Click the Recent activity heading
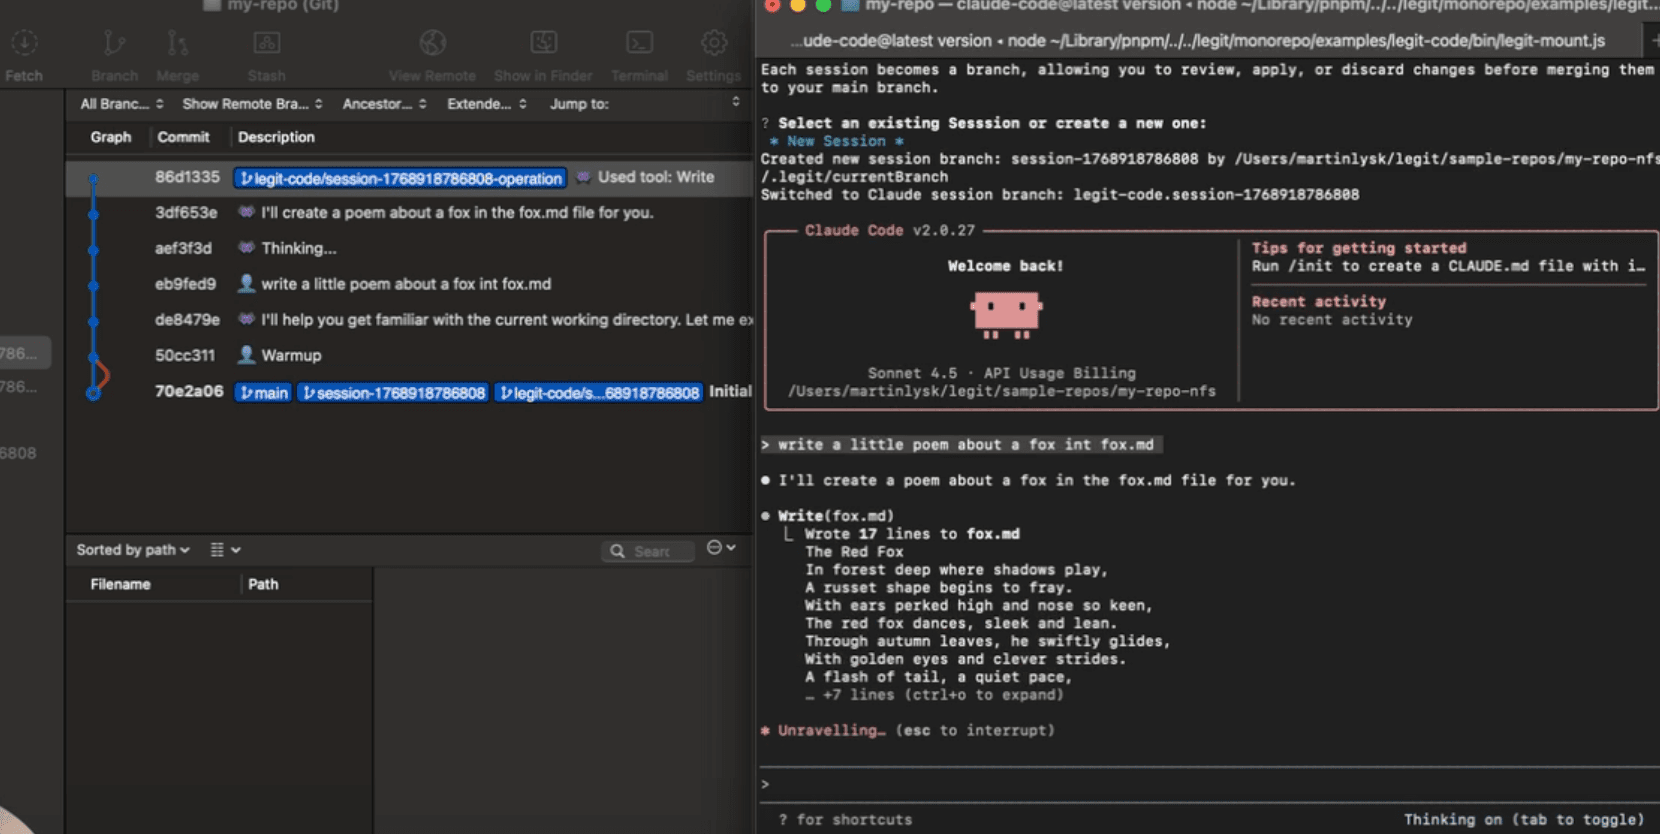 click(1318, 302)
